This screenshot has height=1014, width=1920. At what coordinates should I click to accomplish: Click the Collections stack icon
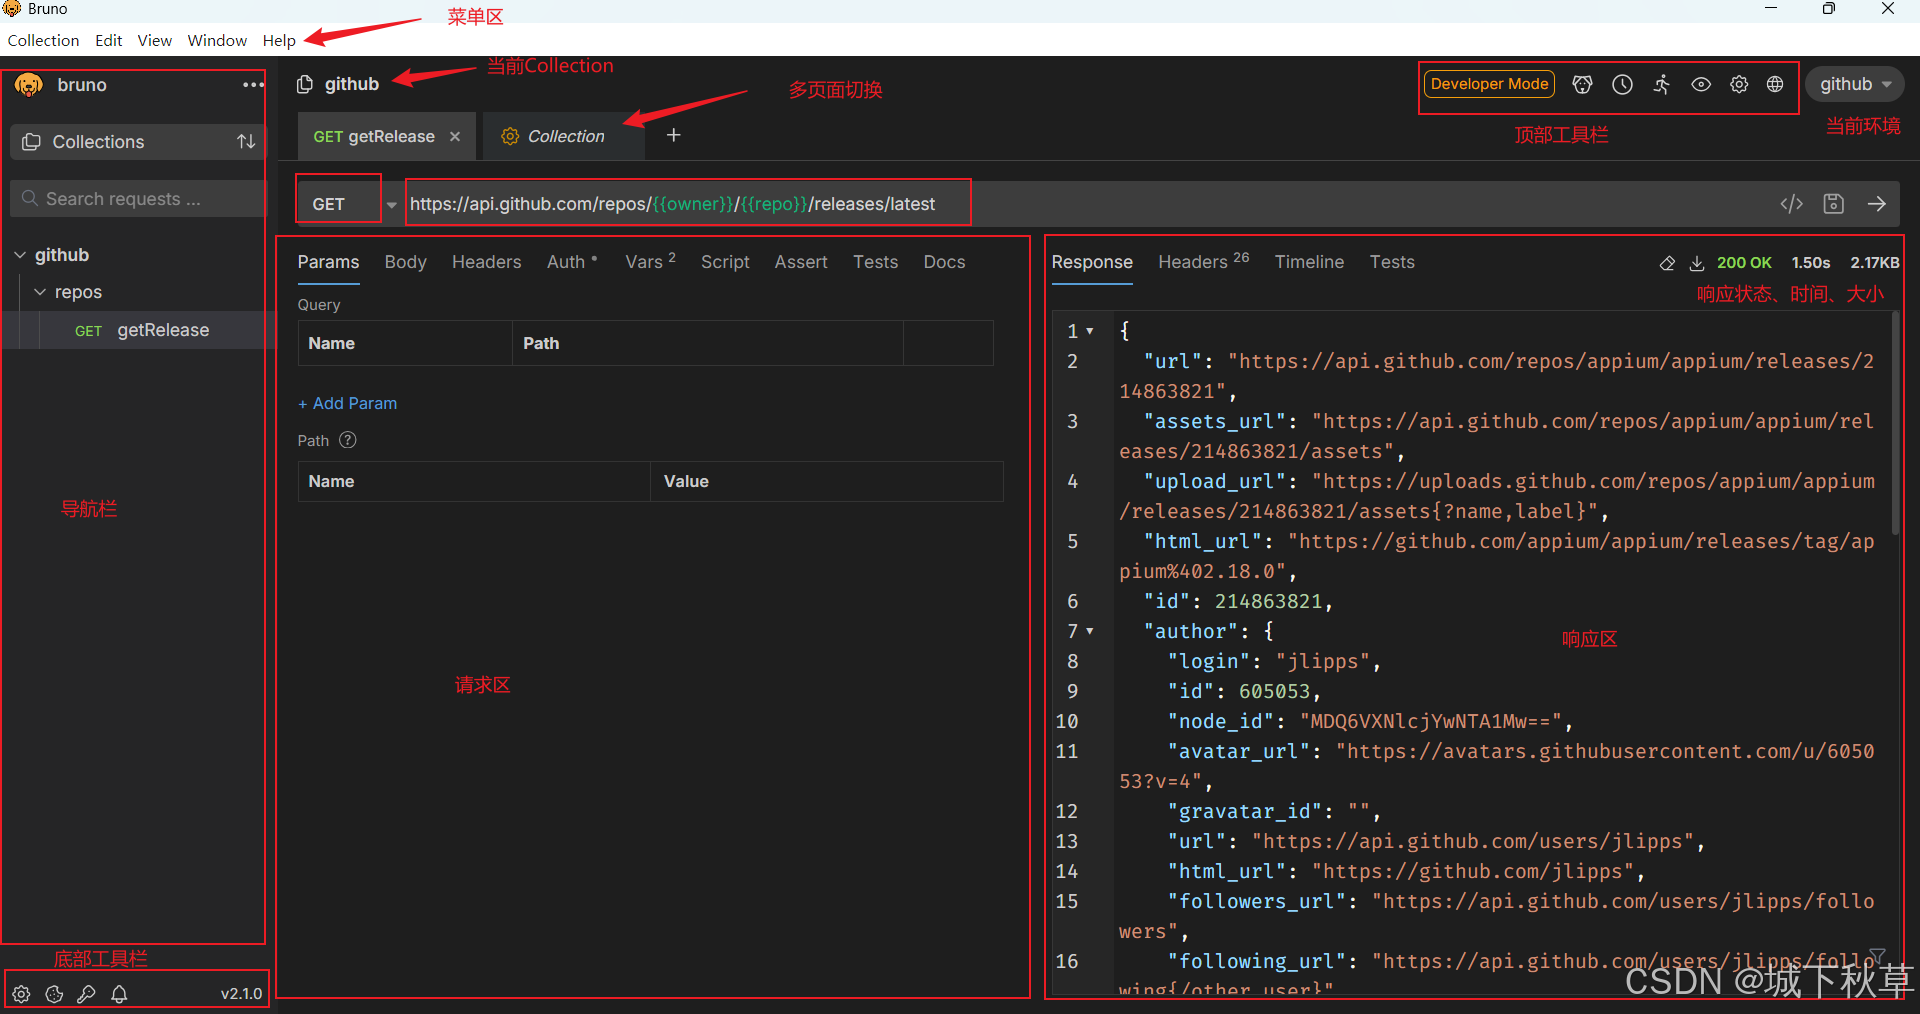coord(32,142)
